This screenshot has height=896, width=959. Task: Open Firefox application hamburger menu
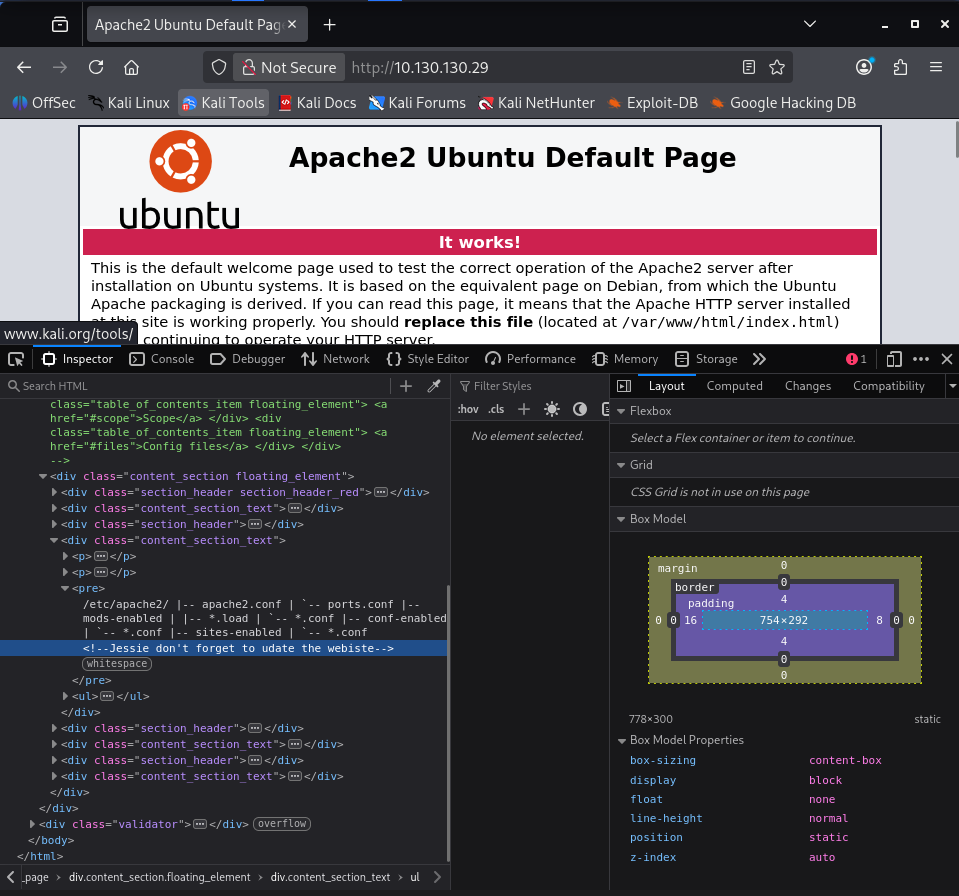click(x=936, y=67)
